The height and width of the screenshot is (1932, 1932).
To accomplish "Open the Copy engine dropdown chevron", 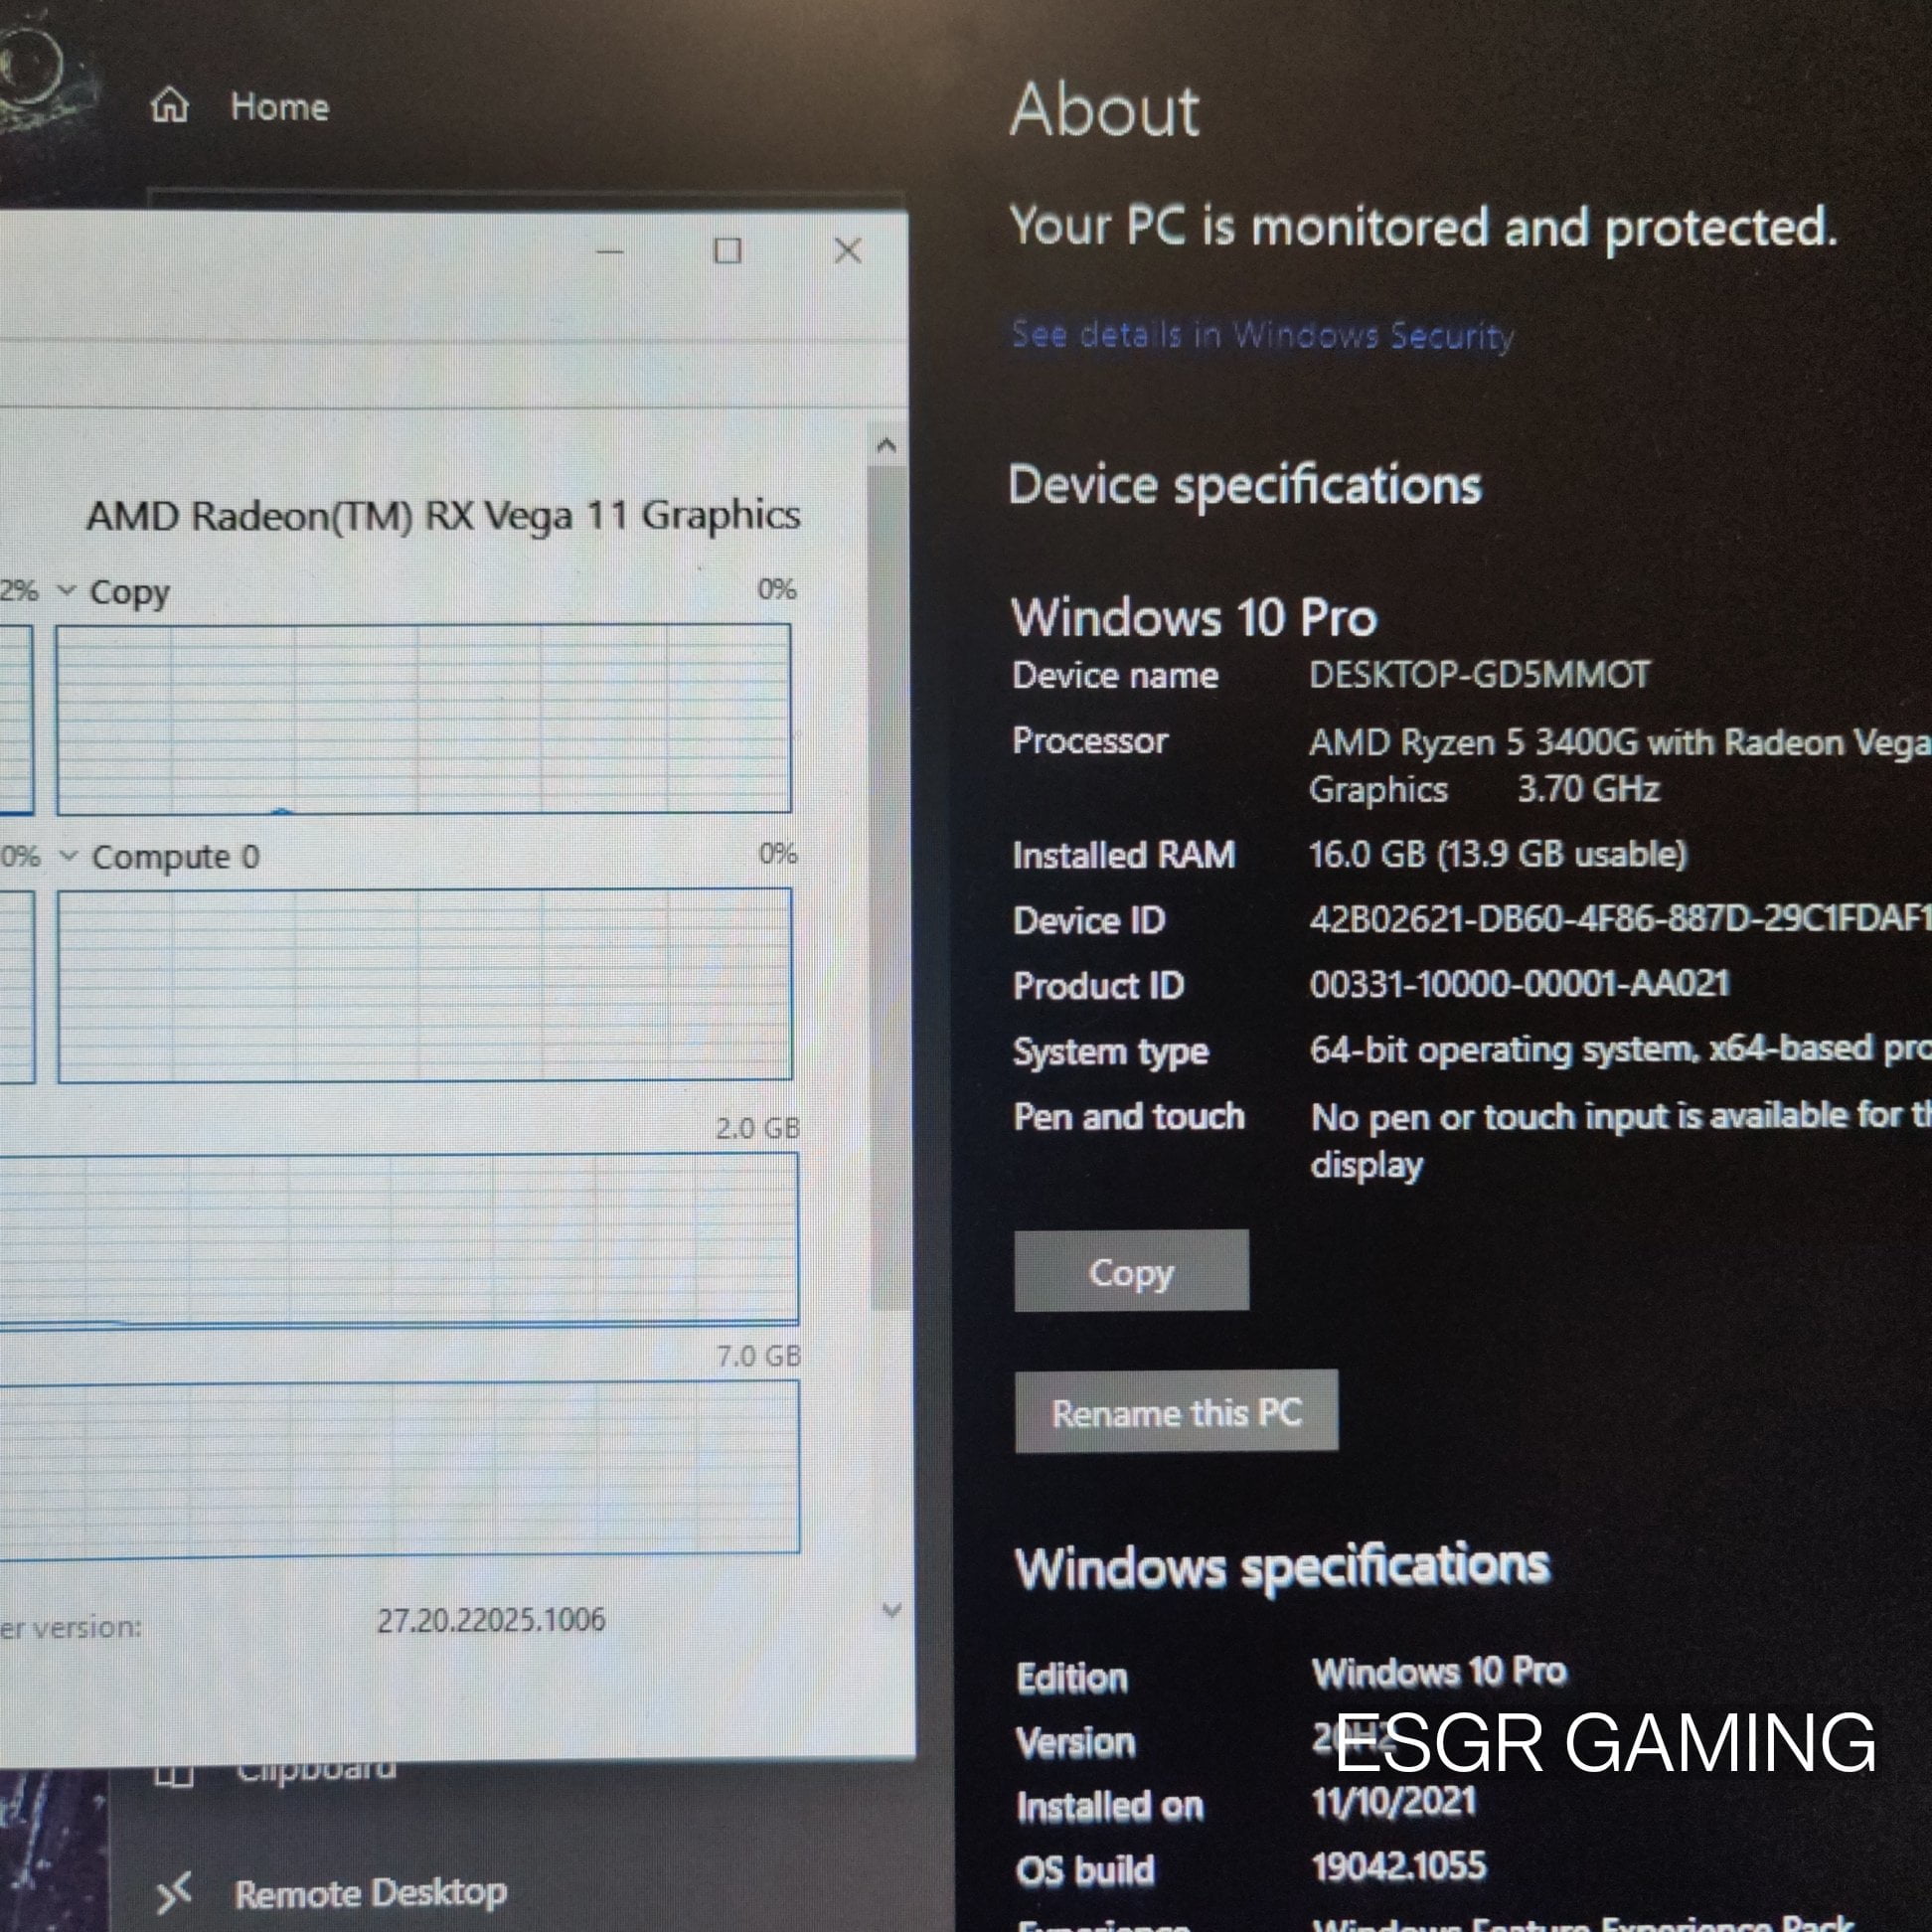I will 67,590.
